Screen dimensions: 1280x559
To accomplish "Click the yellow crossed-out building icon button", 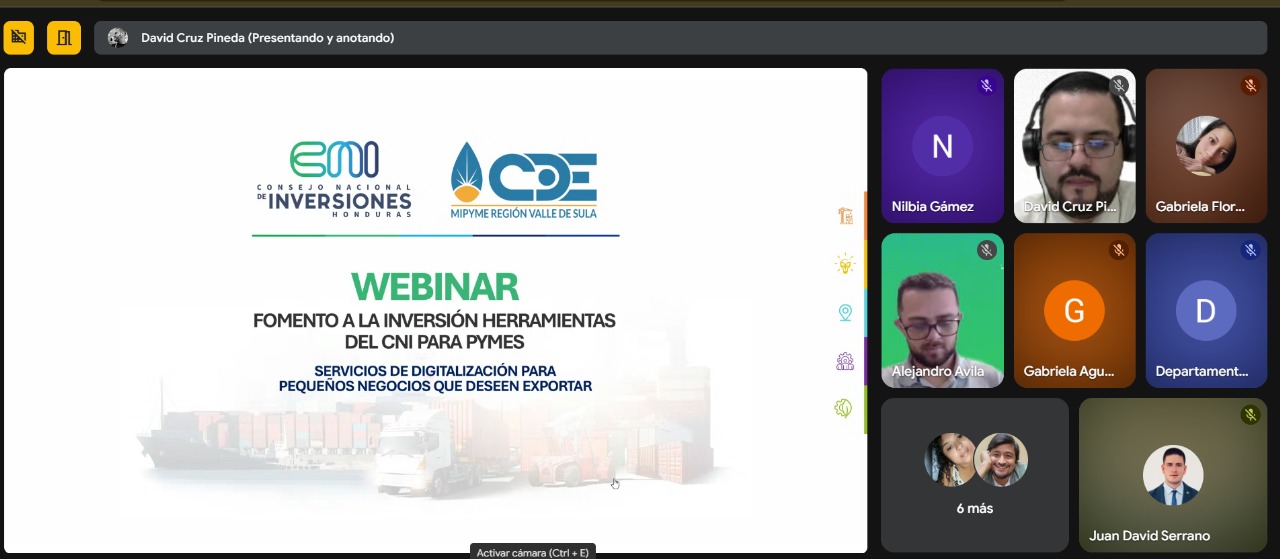I will pos(18,38).
